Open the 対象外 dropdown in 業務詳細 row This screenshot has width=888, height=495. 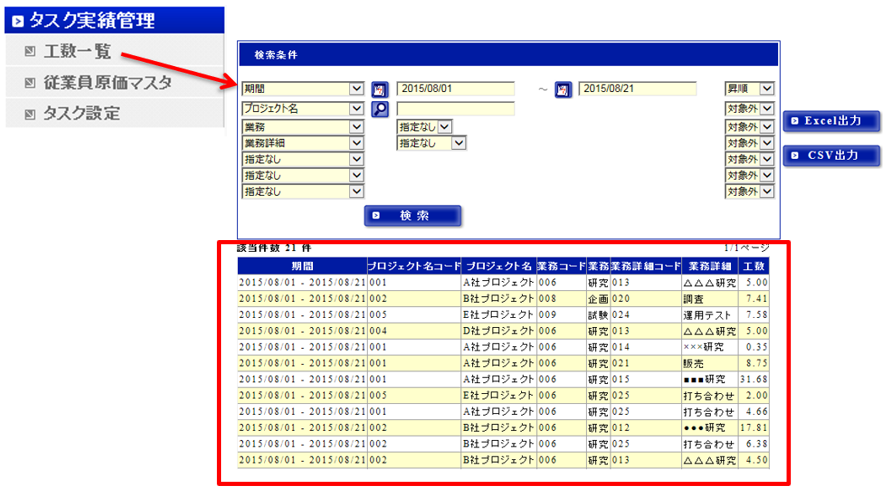(749, 143)
